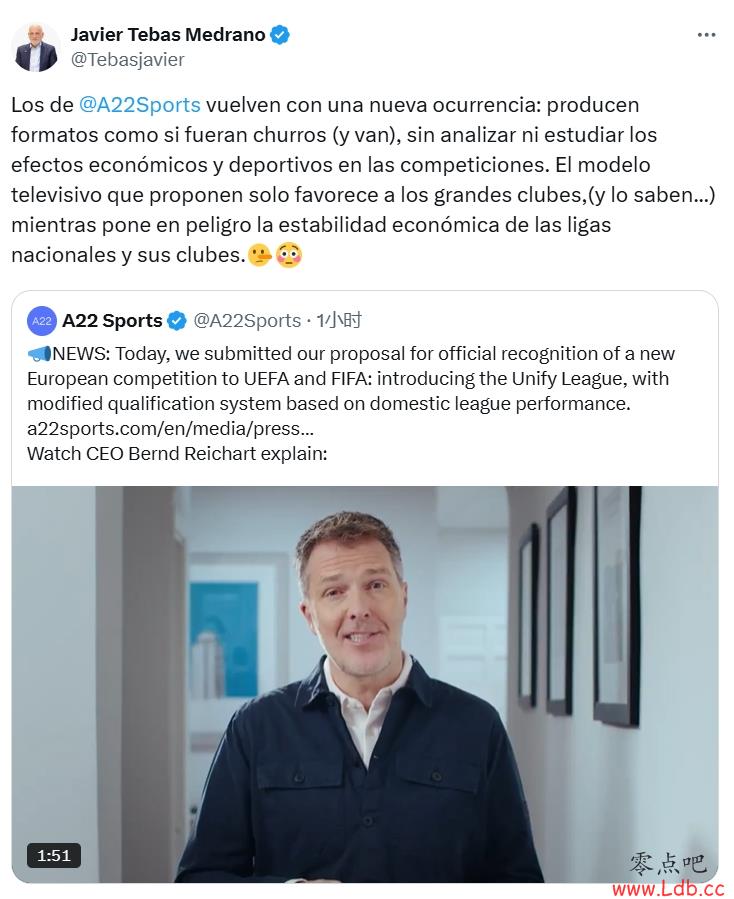Click the flushed-face emoji ending the tweet
The height and width of the screenshot is (899, 734).
pyautogui.click(x=288, y=255)
